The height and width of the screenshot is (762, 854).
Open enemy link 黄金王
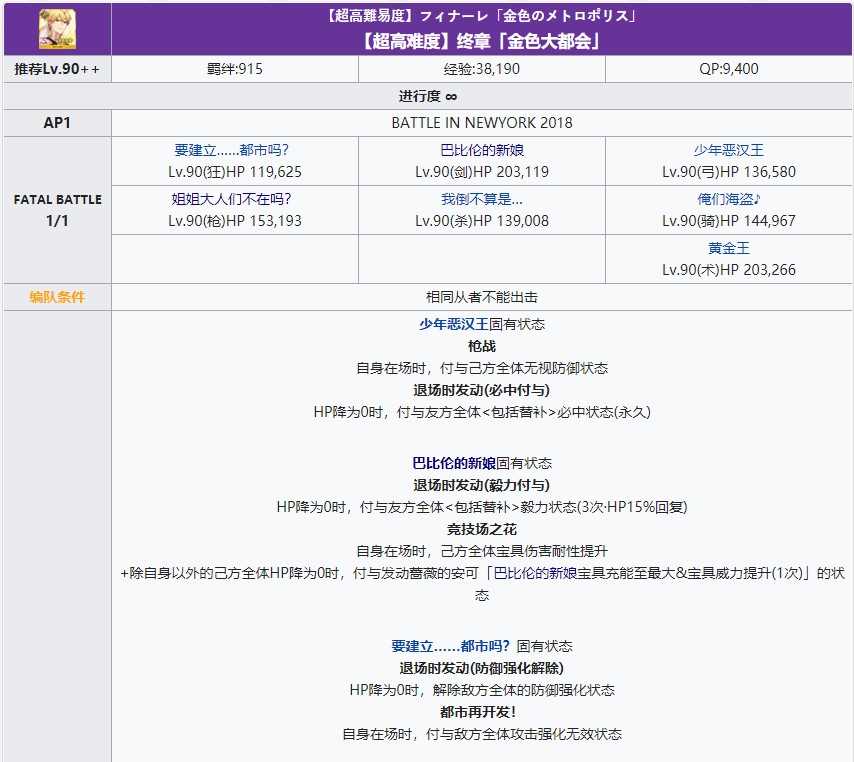729,248
